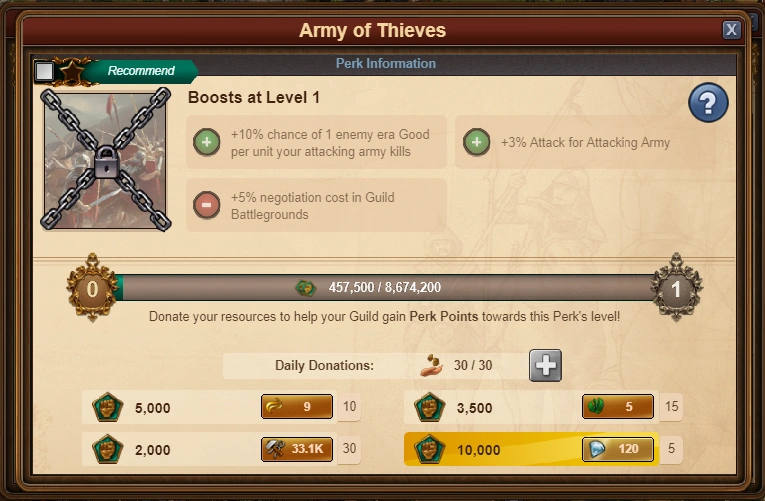Click the level 1 silver medallion
The height and width of the screenshot is (501, 765).
(676, 288)
